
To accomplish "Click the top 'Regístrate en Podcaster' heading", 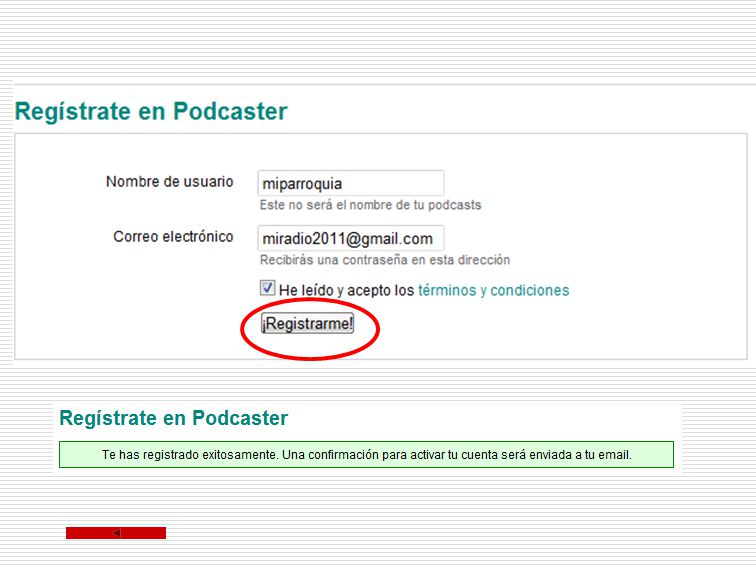I will pos(151,111).
